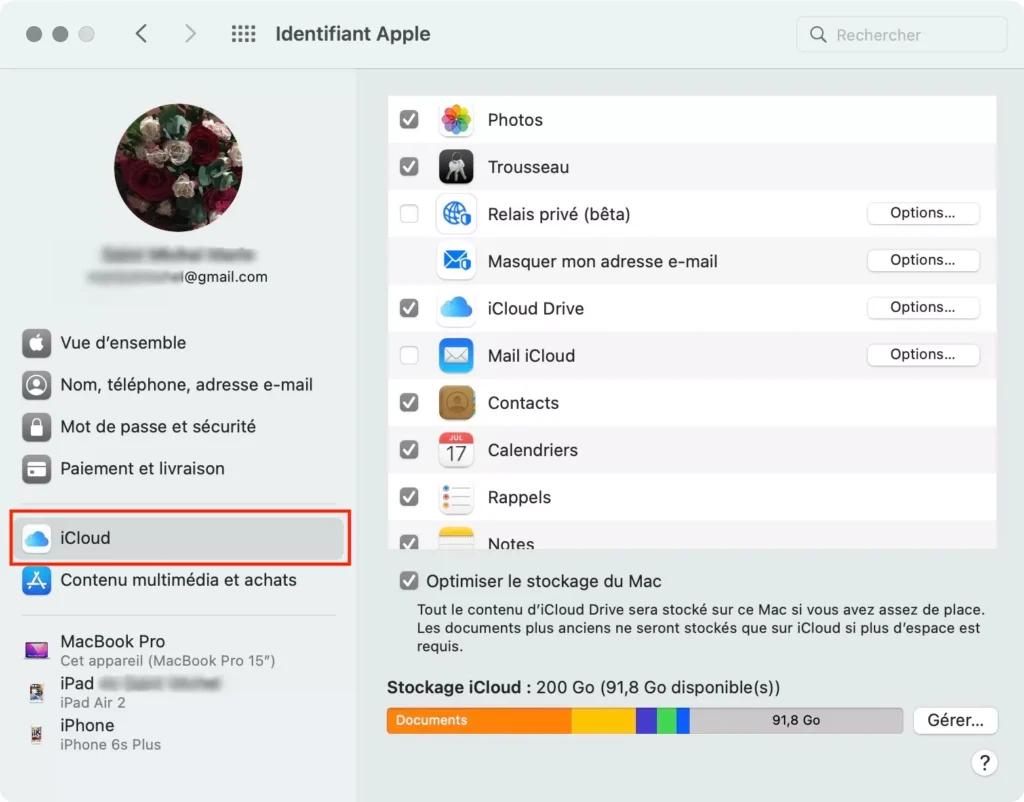This screenshot has width=1024, height=802.
Task: Click the Apple logo icon beside Vue d'ensemble
Action: click(37, 343)
